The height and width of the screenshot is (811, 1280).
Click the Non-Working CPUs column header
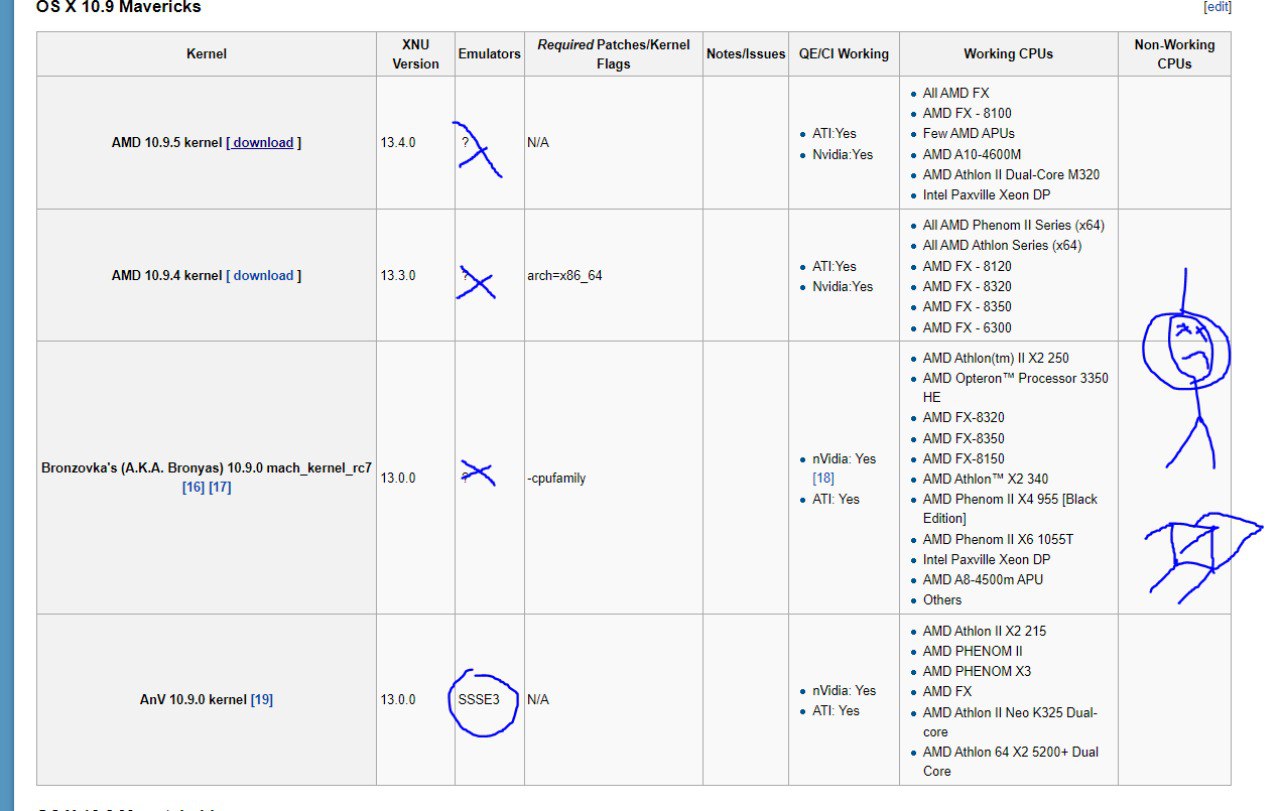pos(1174,54)
